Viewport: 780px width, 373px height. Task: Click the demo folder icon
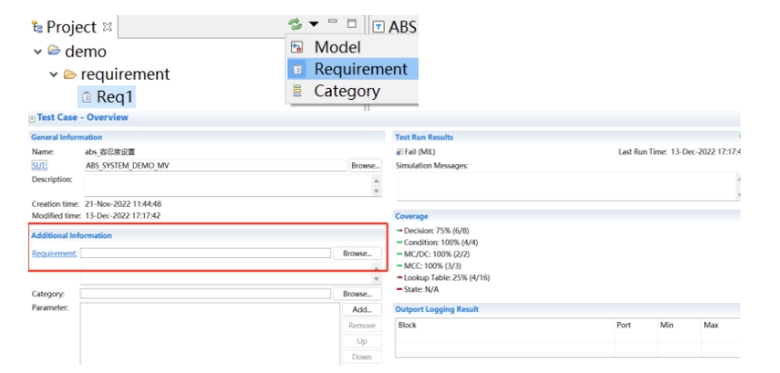pos(54,51)
